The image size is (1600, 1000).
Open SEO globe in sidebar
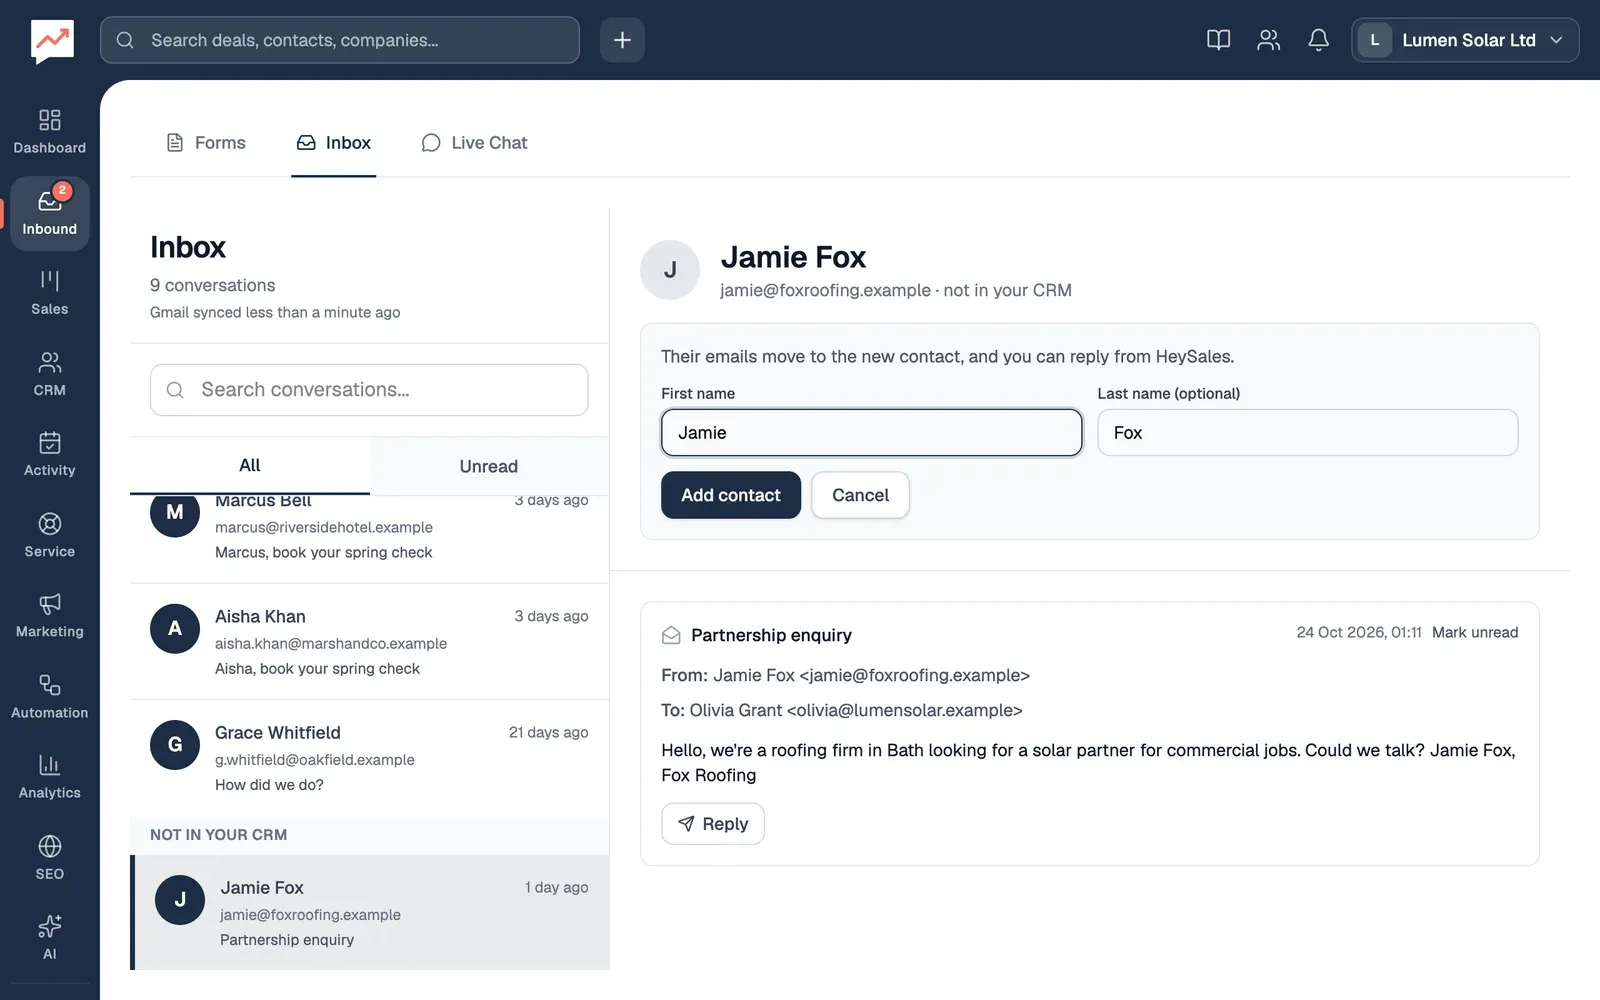click(49, 858)
